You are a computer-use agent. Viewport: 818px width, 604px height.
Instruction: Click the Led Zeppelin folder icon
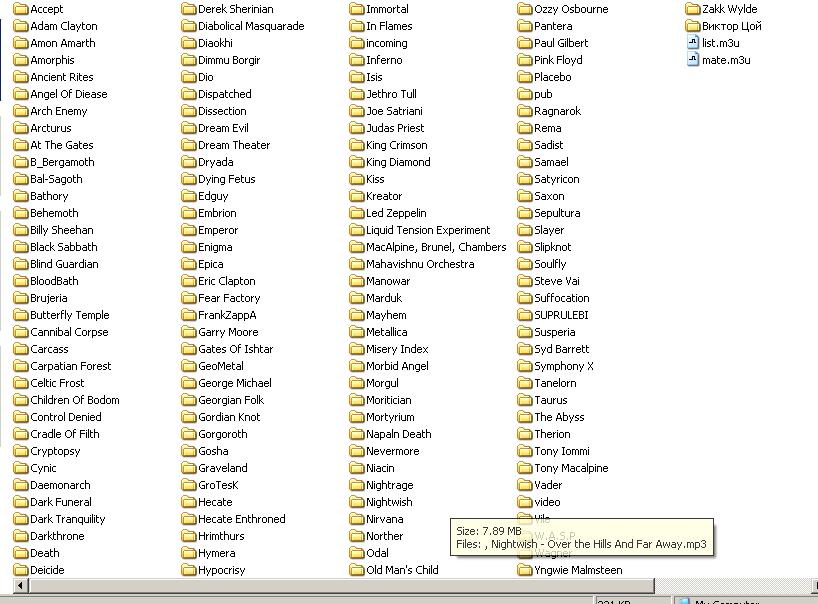coord(357,213)
